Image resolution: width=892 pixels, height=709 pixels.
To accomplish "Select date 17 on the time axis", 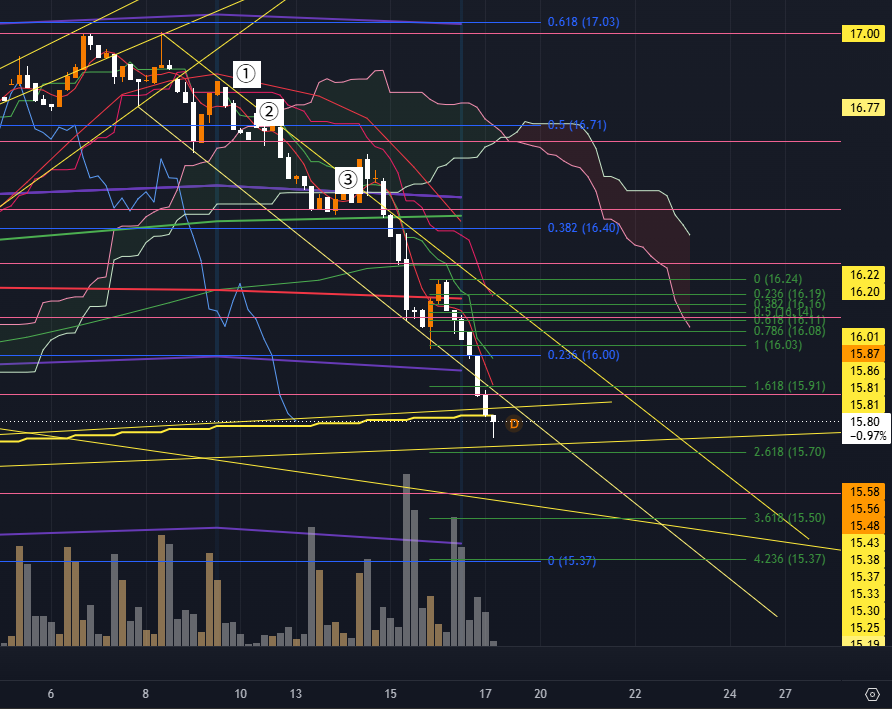I will coord(485,694).
